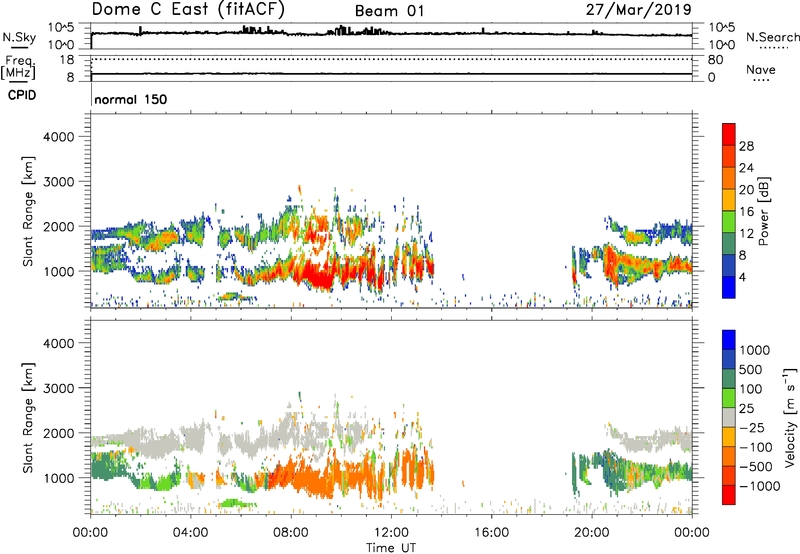Screen dimensions: 800x554
Task: Click the '12:00' time axis label
Action: [x=391, y=533]
